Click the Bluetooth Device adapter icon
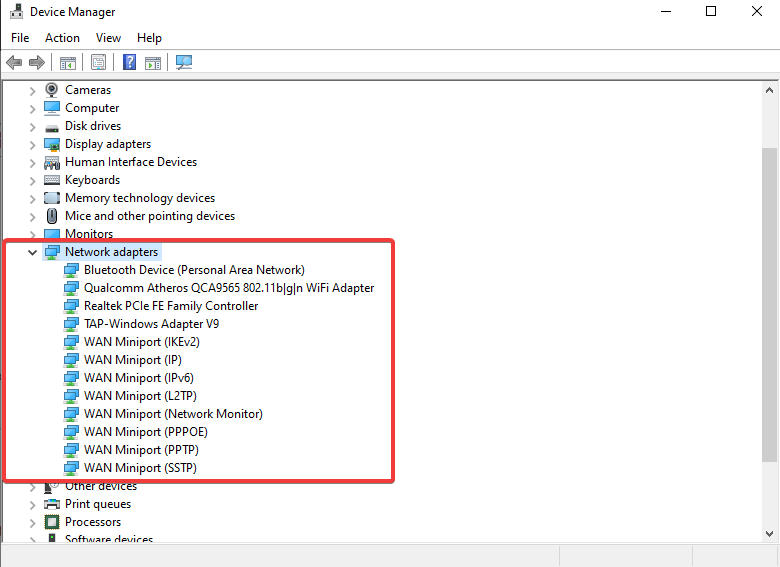The width and height of the screenshot is (780, 567). click(x=71, y=270)
